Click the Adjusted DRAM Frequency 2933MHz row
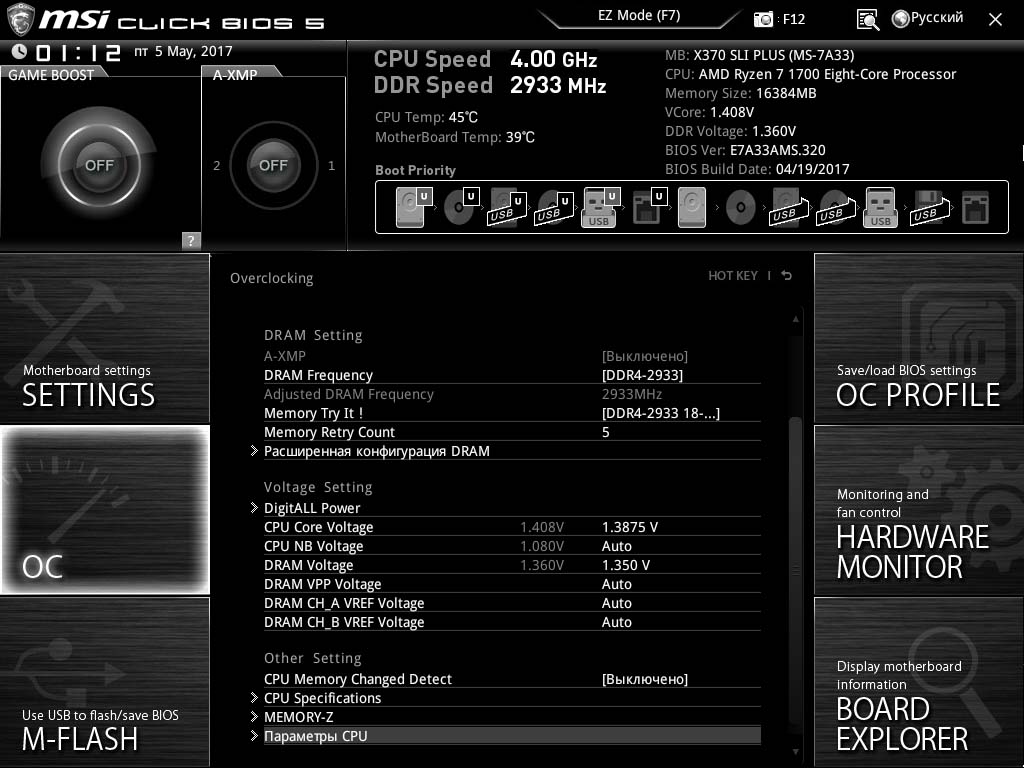Image resolution: width=1024 pixels, height=768 pixels. click(512, 394)
